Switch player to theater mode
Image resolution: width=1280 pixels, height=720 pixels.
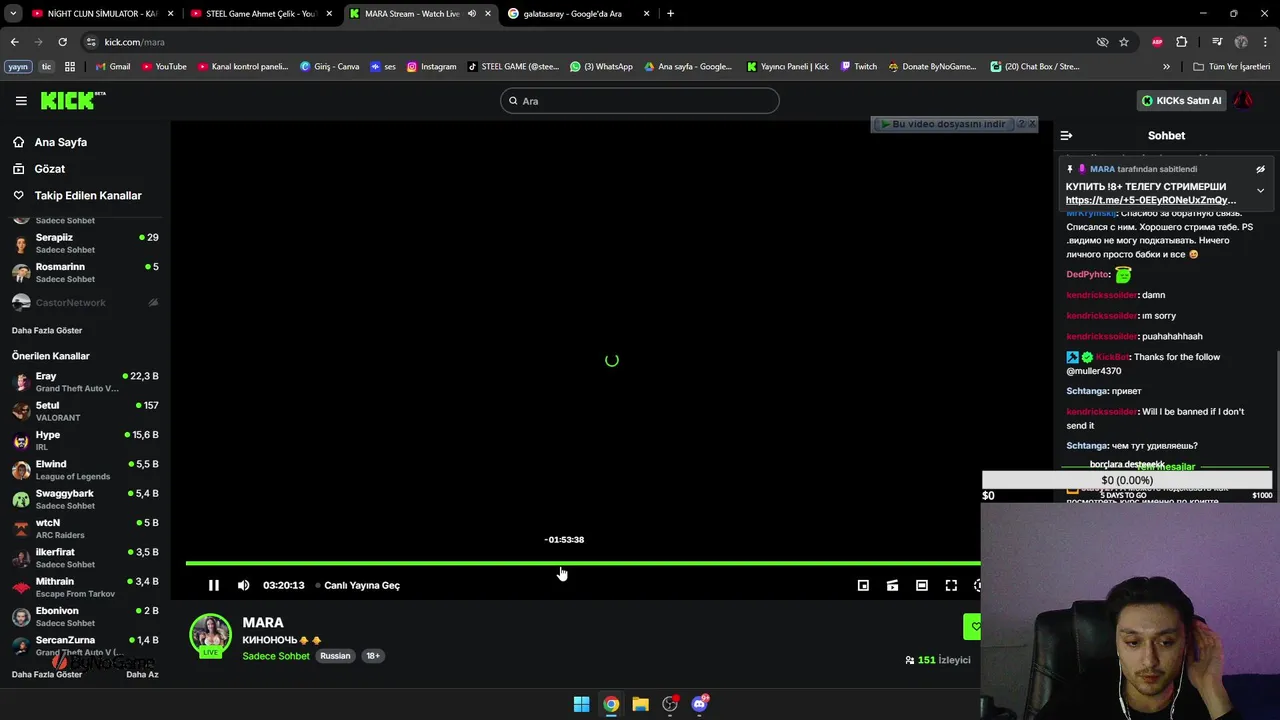tap(922, 585)
